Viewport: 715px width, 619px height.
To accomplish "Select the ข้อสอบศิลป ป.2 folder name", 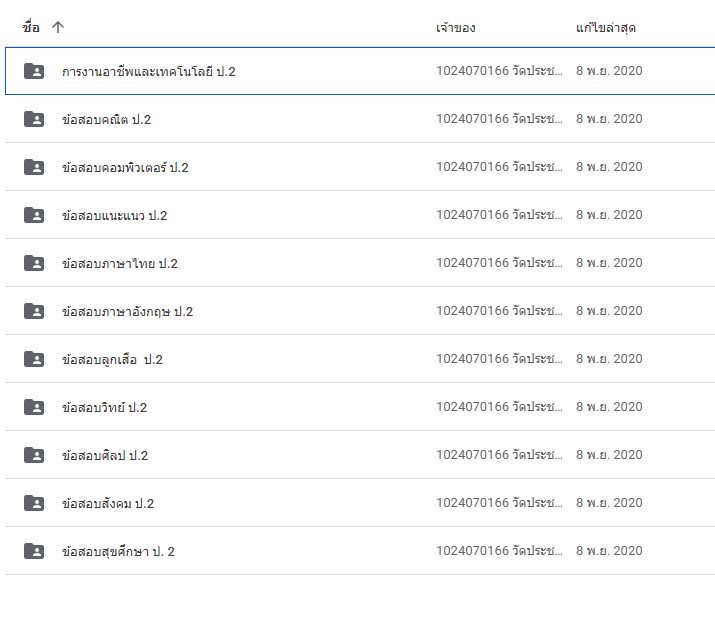I will click(105, 456).
